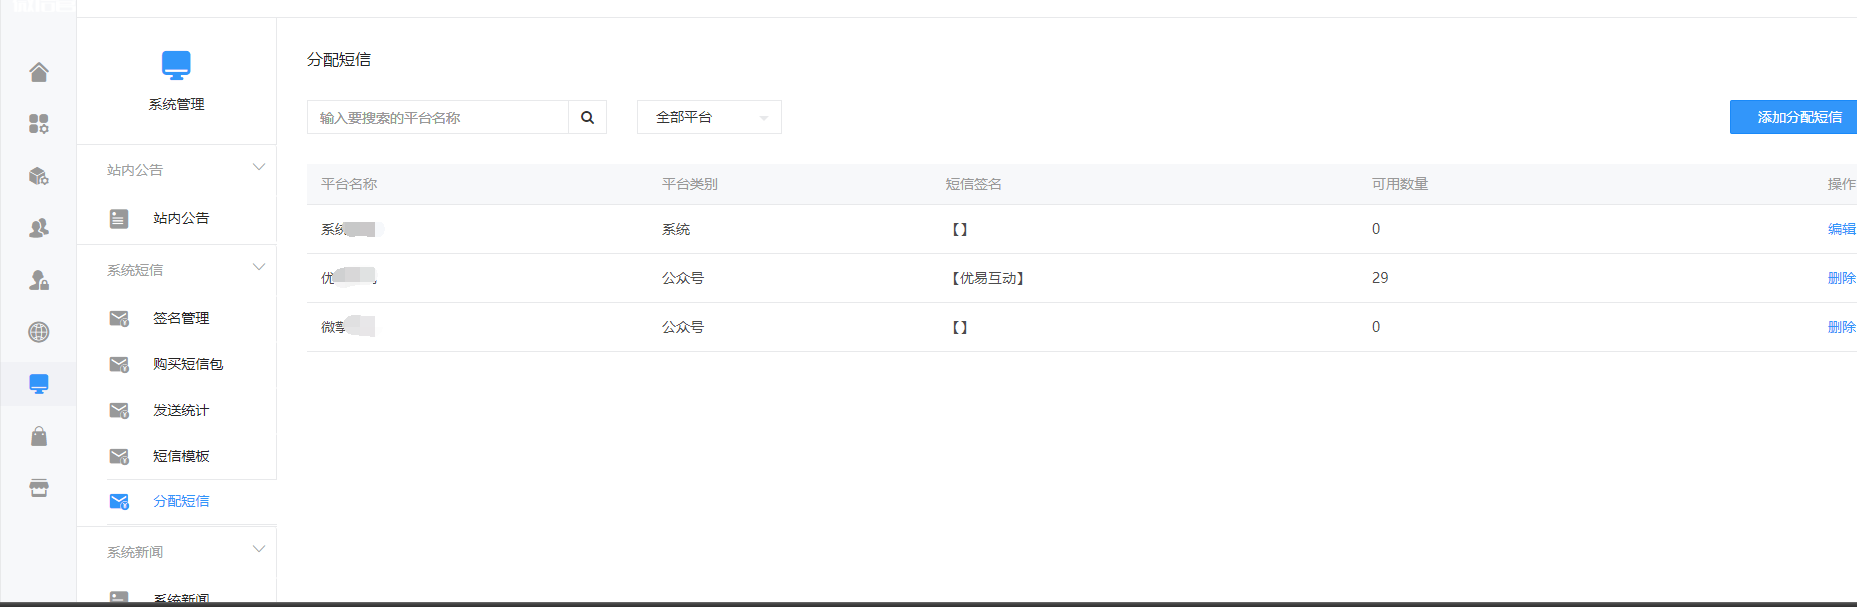Click the 分配短信 page title
Image resolution: width=1857 pixels, height=607 pixels.
(x=339, y=60)
